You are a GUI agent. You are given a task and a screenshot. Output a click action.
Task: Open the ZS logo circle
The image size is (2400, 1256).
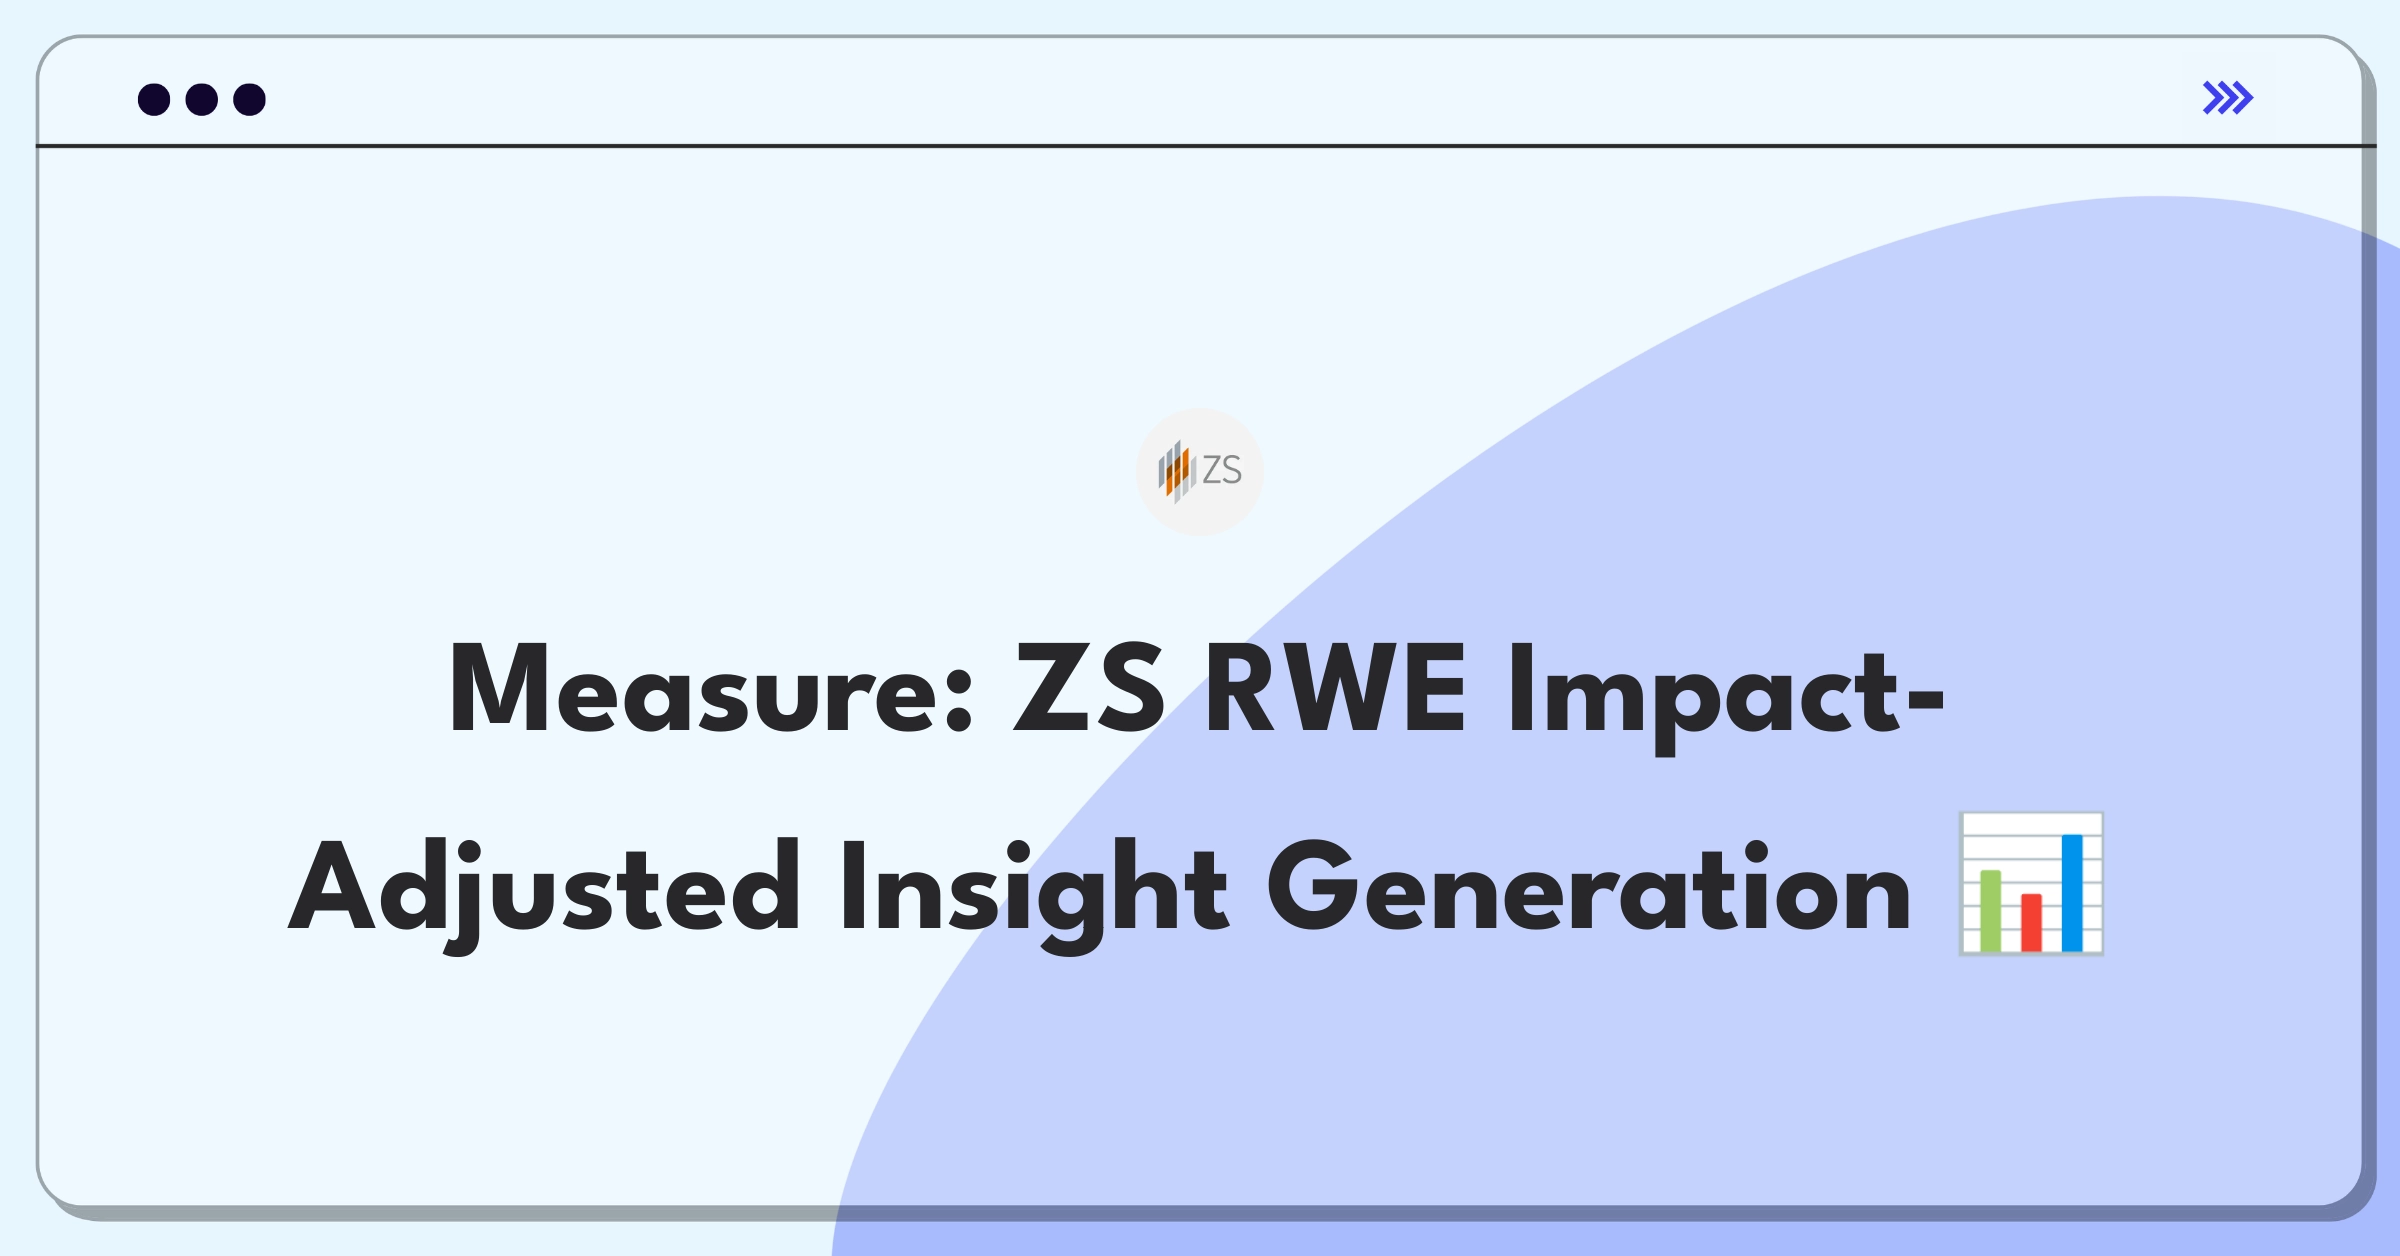(x=1199, y=471)
